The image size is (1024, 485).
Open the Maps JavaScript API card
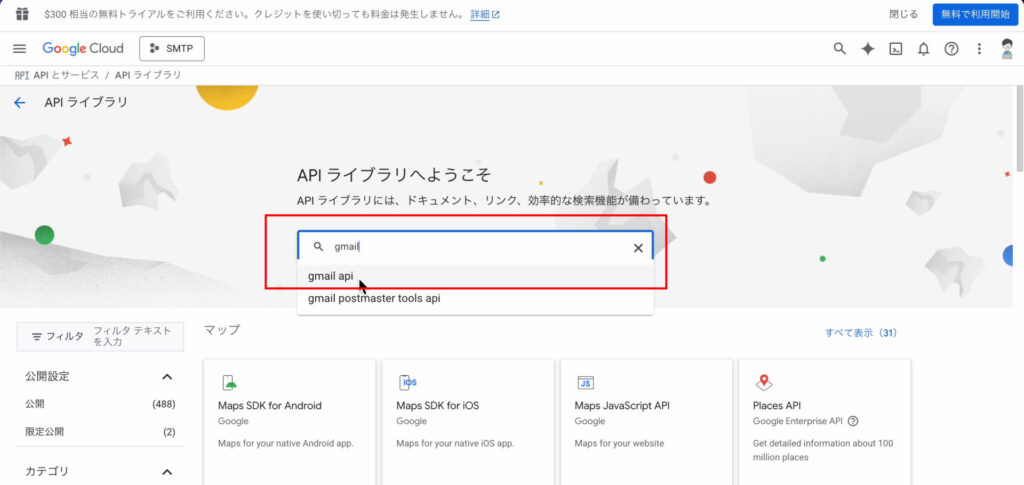(646, 422)
